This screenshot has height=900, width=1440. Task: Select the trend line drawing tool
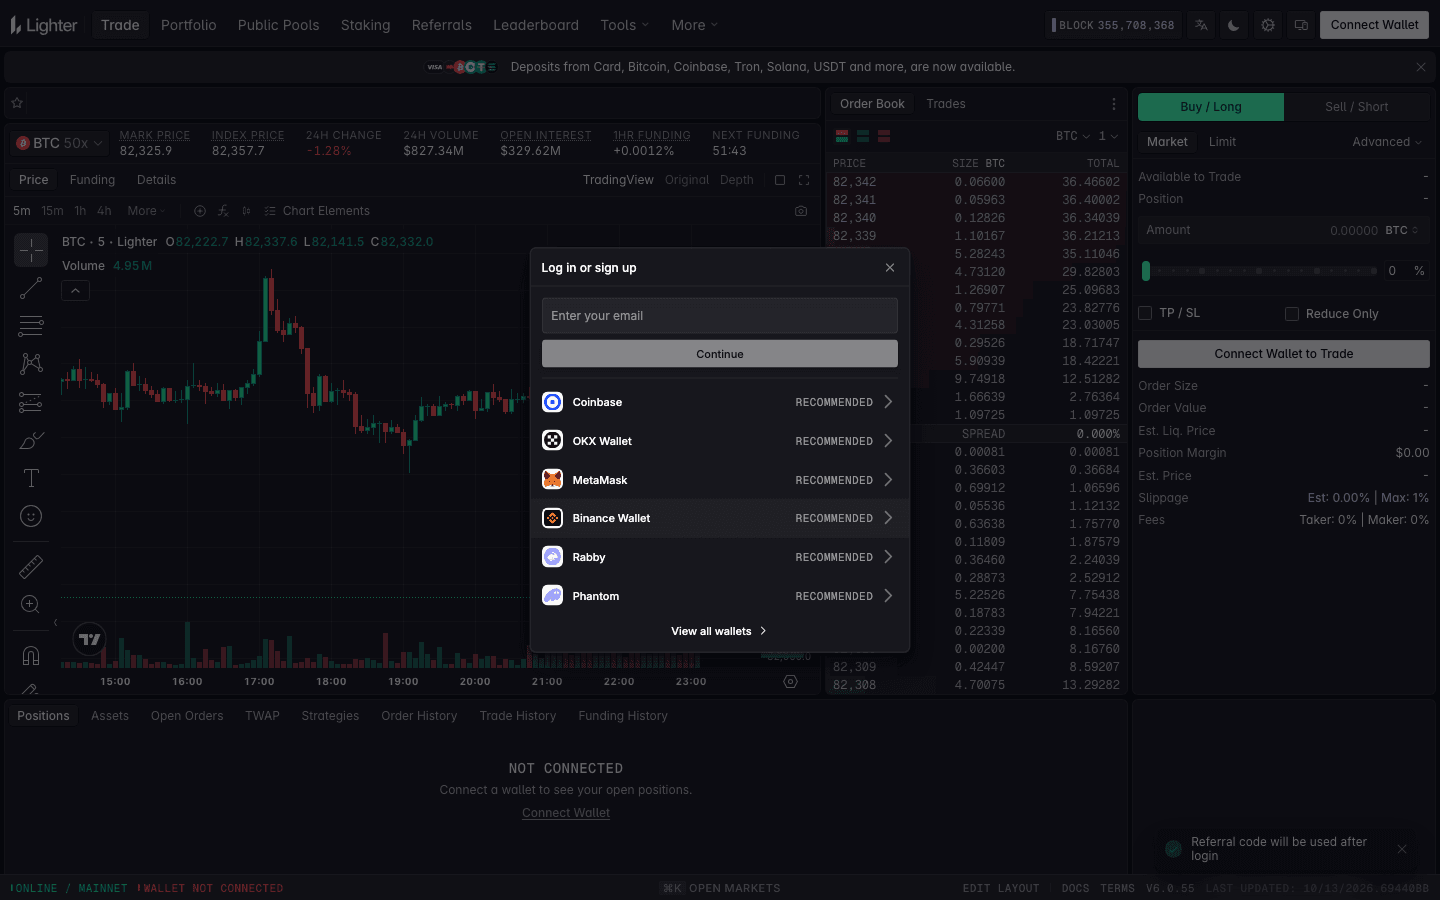pos(31,288)
